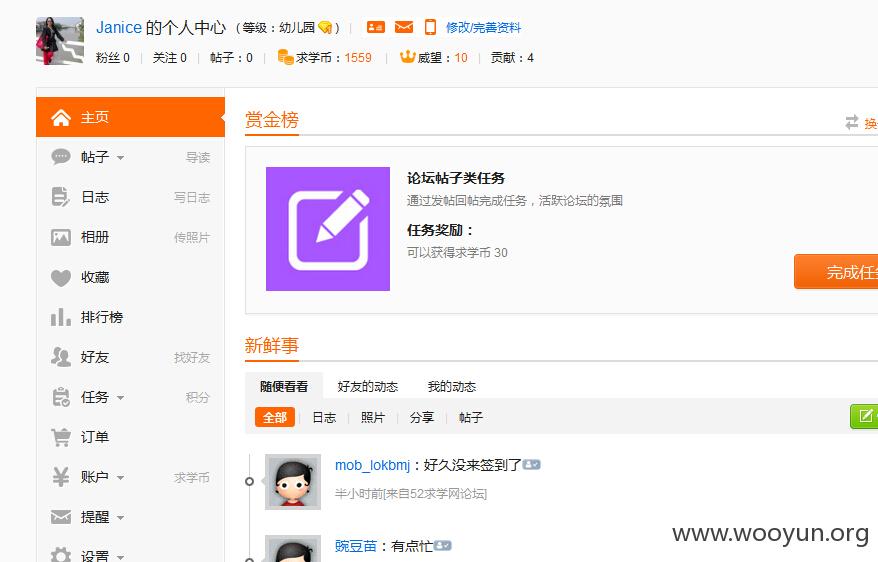Image resolution: width=878 pixels, height=562 pixels.
Task: Click the notepad icon for 日志
Action: (x=60, y=197)
